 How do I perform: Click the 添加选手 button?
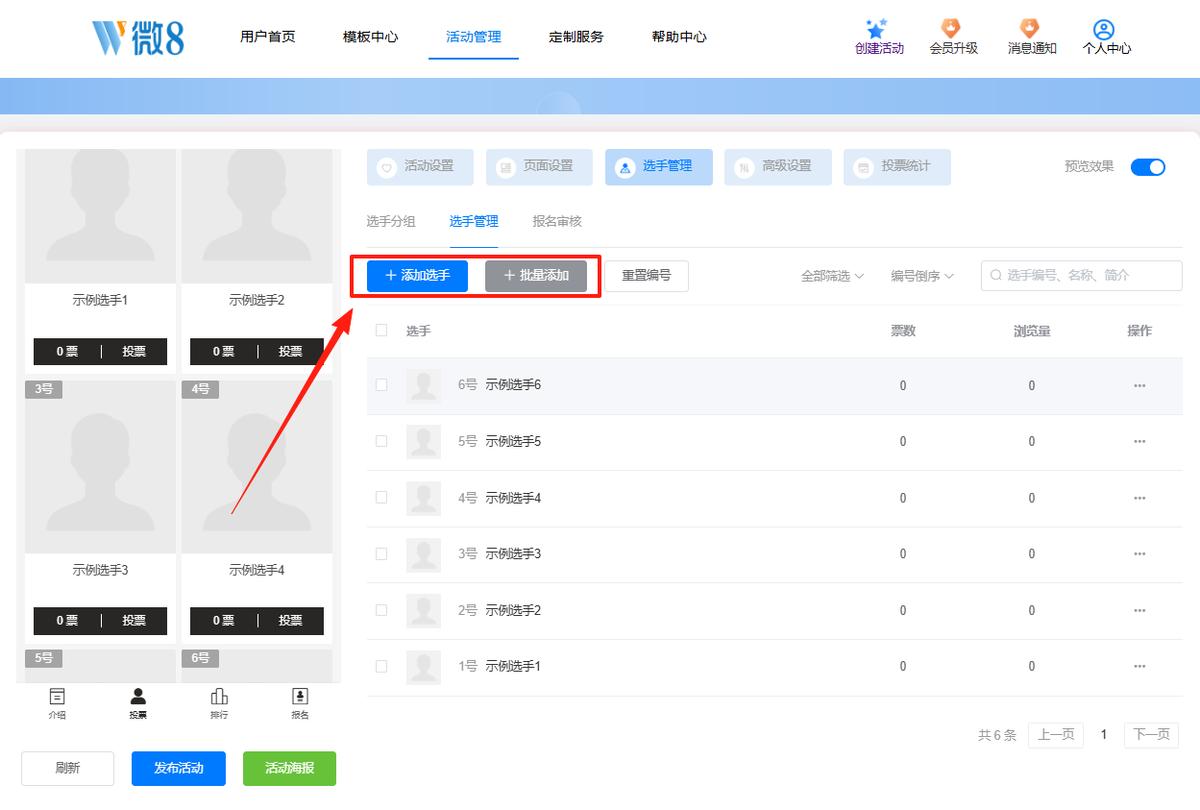[417, 276]
